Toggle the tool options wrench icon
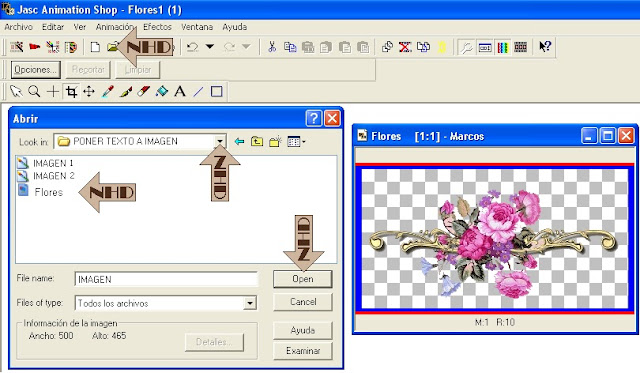The image size is (640, 373). point(466,47)
